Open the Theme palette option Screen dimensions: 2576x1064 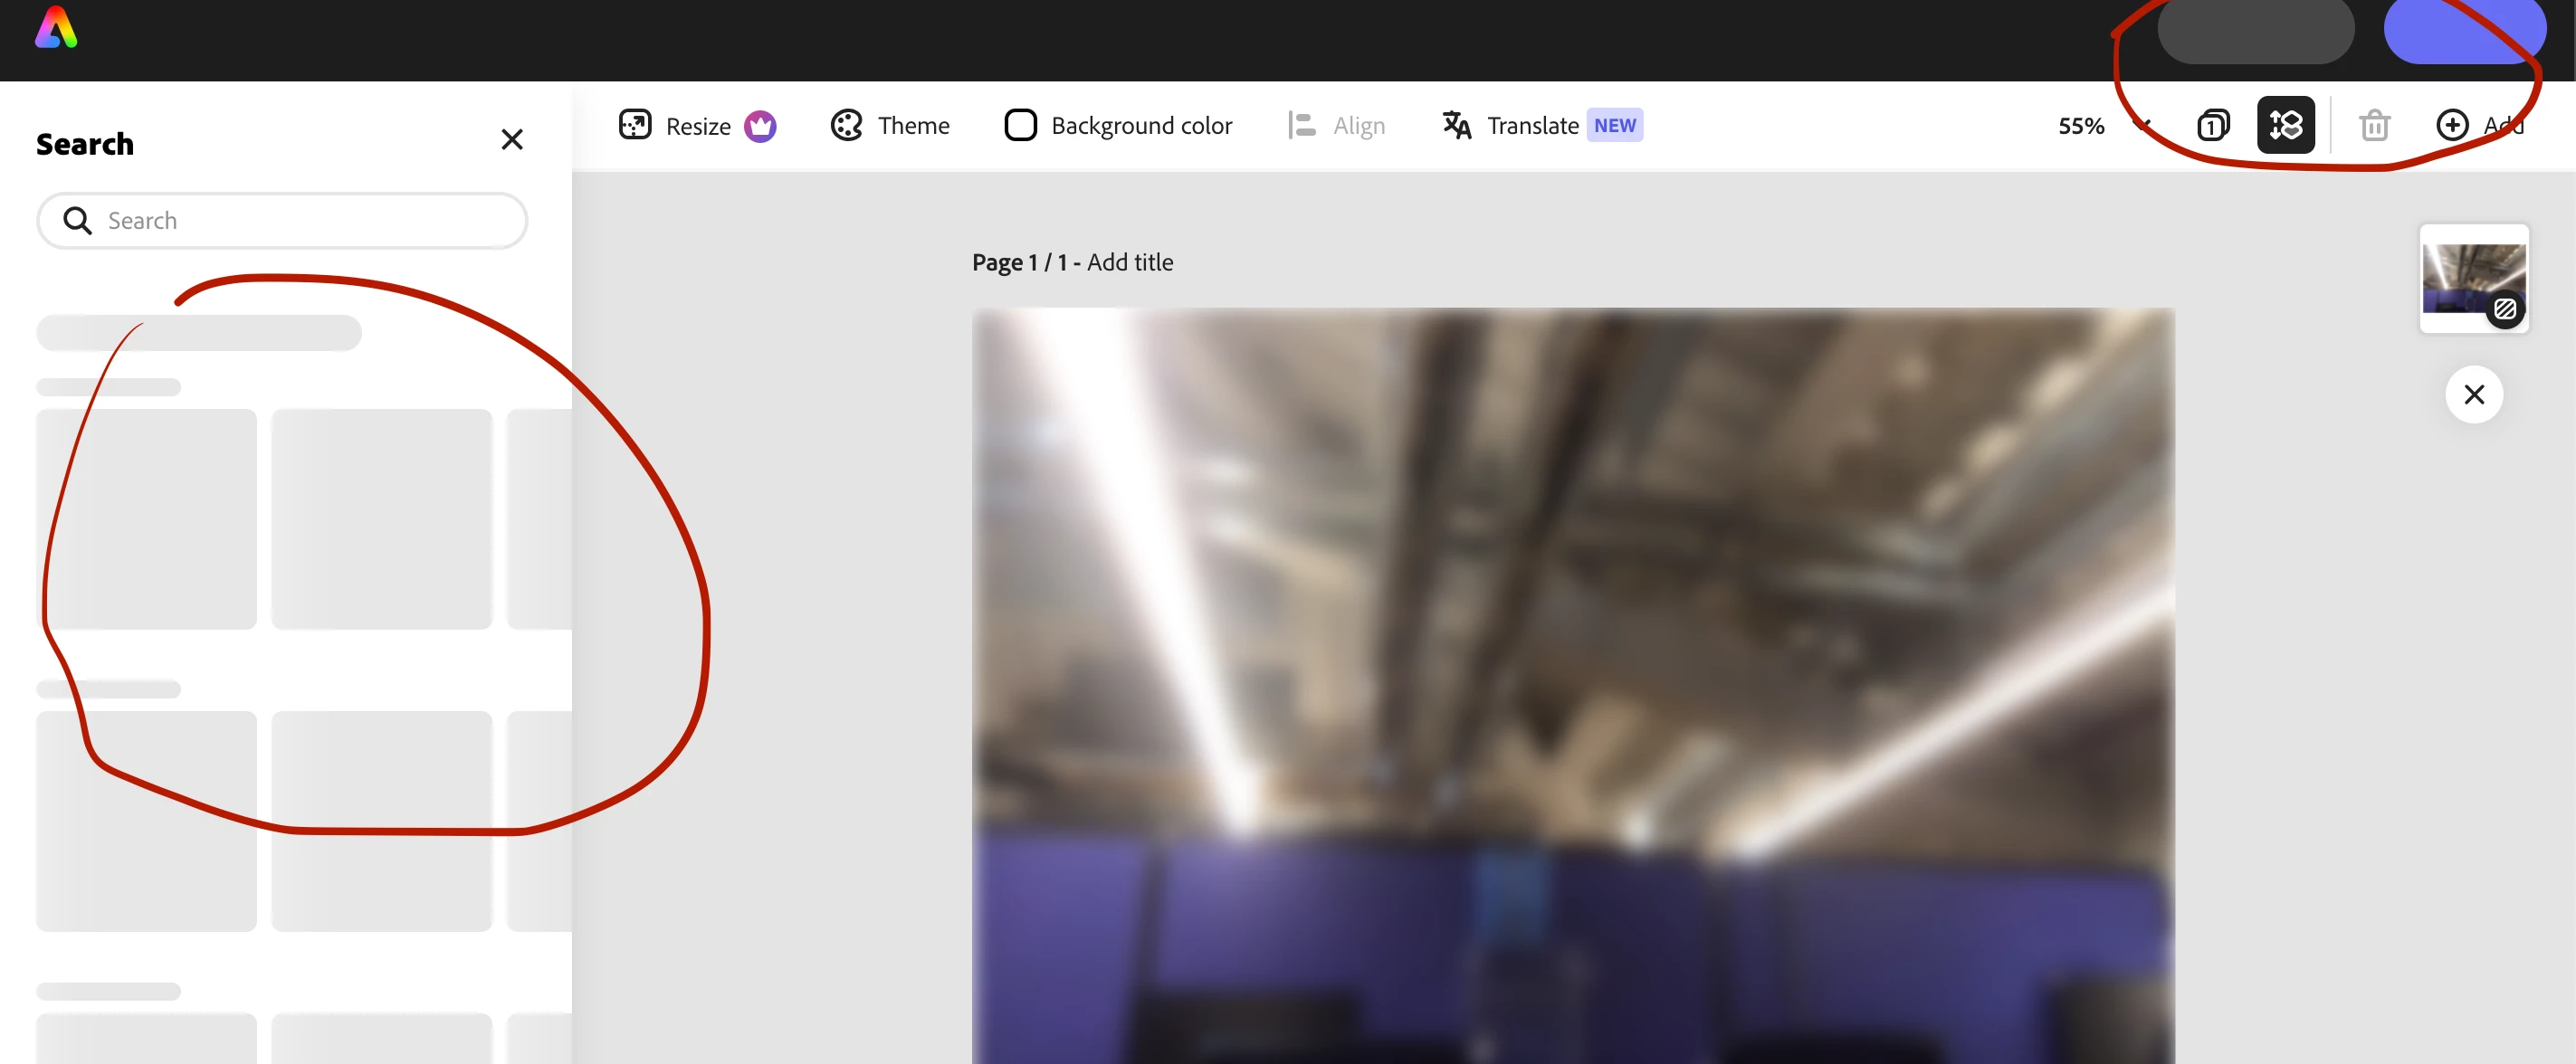coord(847,125)
